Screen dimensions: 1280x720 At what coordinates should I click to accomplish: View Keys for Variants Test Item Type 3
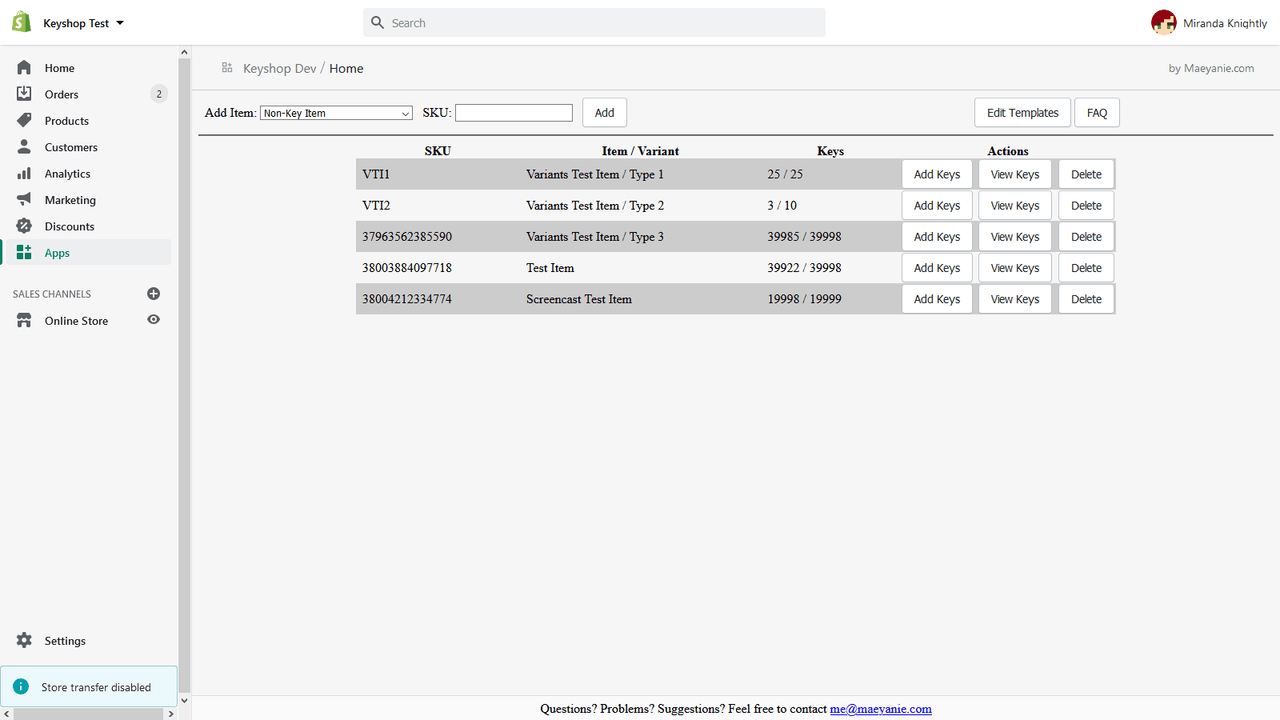pos(1015,237)
